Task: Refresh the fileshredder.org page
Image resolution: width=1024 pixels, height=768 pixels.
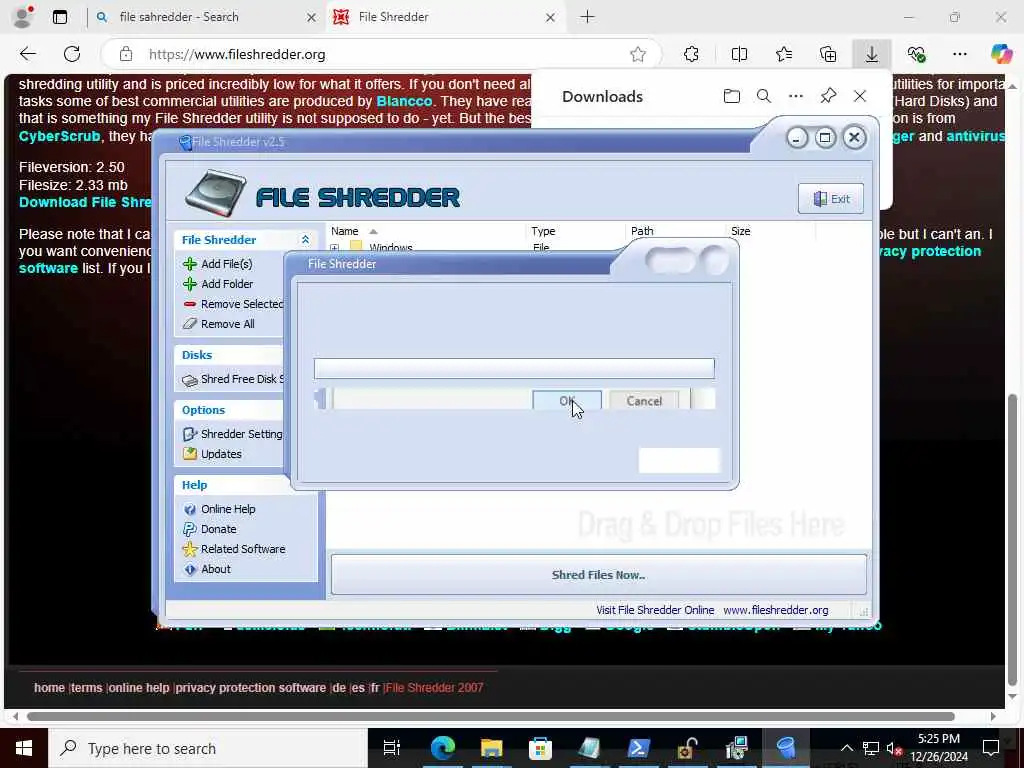Action: (x=72, y=54)
